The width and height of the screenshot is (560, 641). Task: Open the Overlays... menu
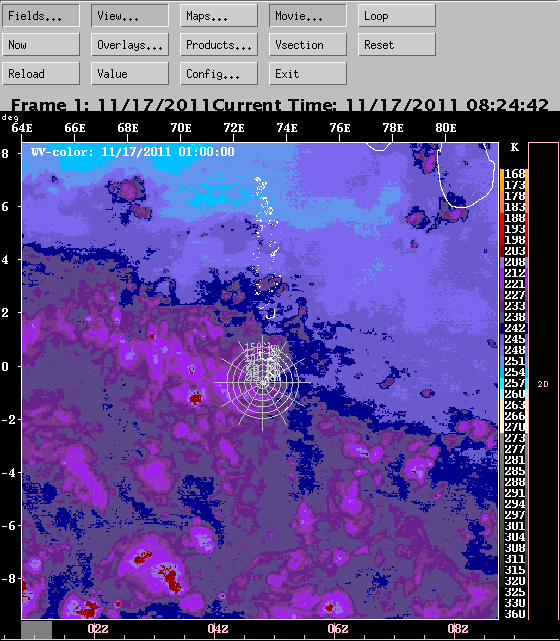pos(130,45)
